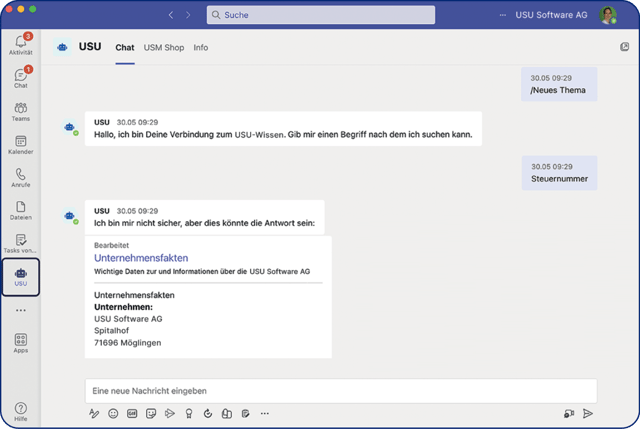Viewport: 640px width, 429px height.
Task: Click the bold 'Unternehmen:' label
Action: click(x=123, y=307)
